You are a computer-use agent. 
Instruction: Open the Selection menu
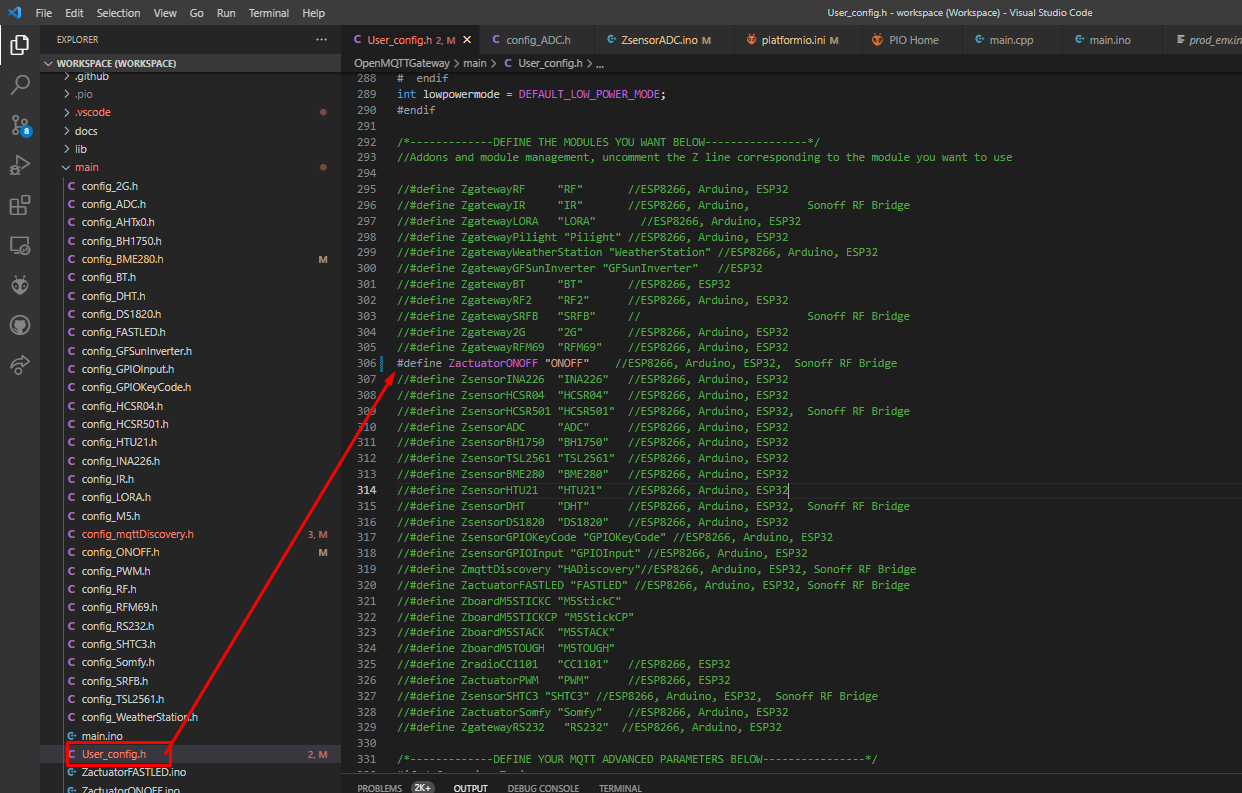(119, 13)
